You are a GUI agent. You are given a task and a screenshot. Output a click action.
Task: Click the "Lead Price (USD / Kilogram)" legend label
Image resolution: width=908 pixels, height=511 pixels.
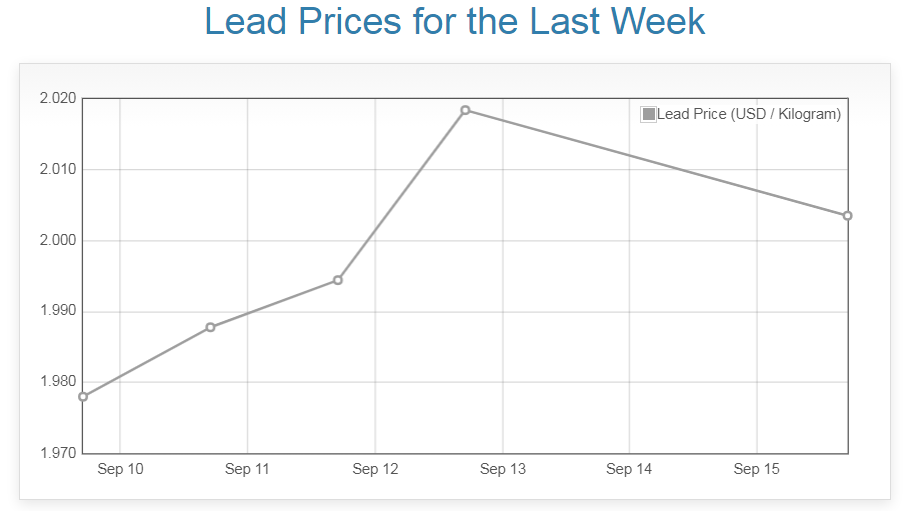(749, 114)
